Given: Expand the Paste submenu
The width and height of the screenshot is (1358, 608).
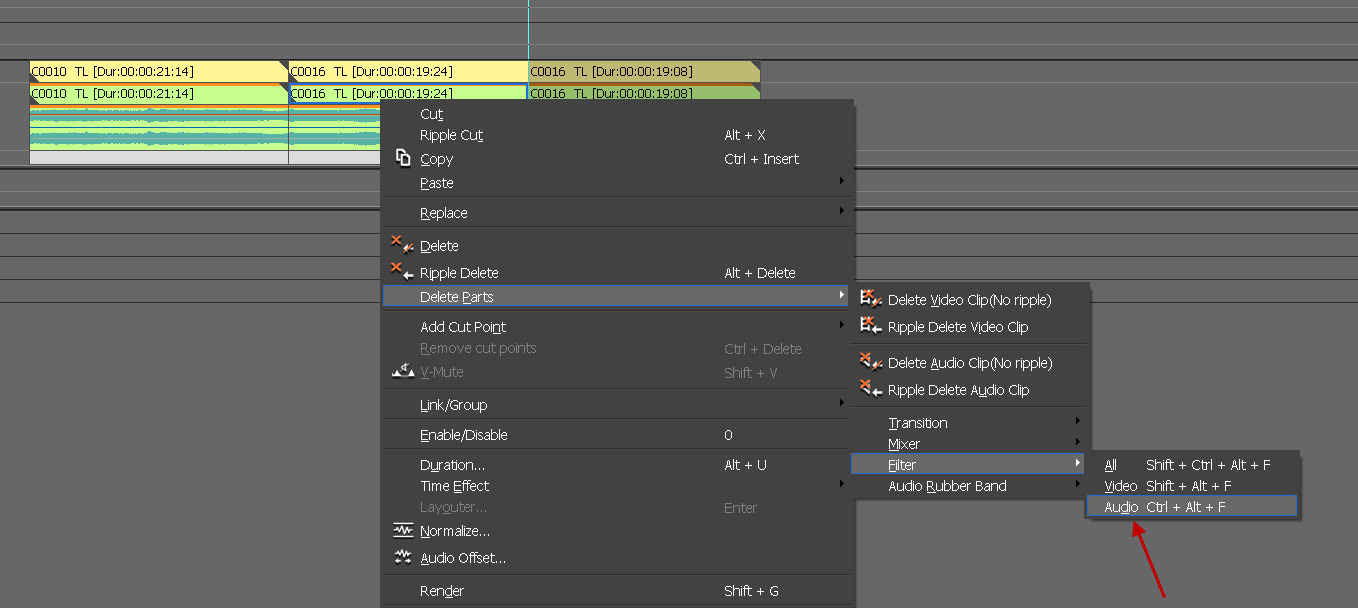Looking at the screenshot, I should pos(437,183).
